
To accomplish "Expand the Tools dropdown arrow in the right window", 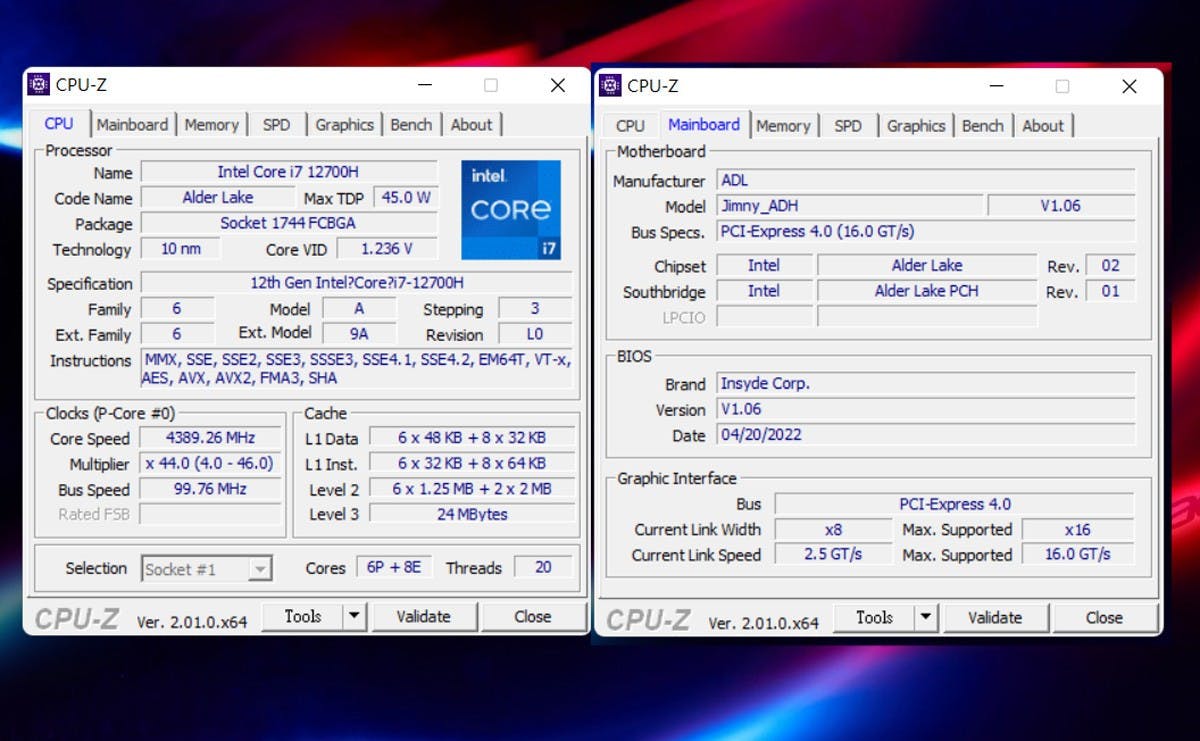I will (x=926, y=618).
